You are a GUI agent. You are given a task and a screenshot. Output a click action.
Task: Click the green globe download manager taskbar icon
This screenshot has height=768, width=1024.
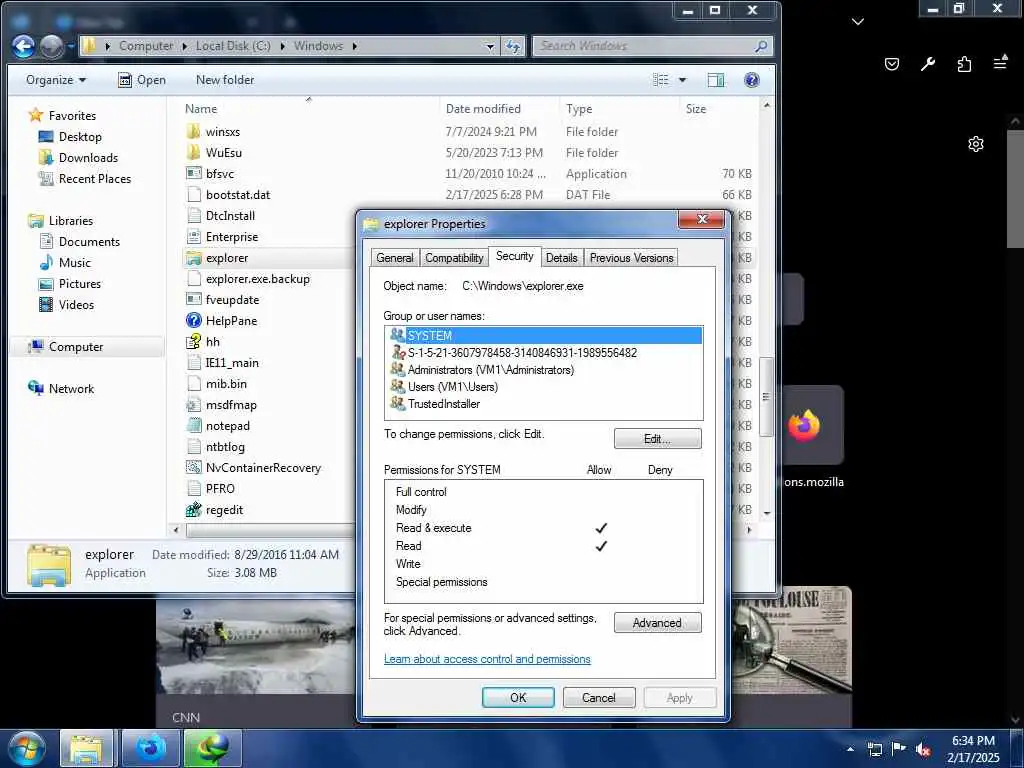213,748
